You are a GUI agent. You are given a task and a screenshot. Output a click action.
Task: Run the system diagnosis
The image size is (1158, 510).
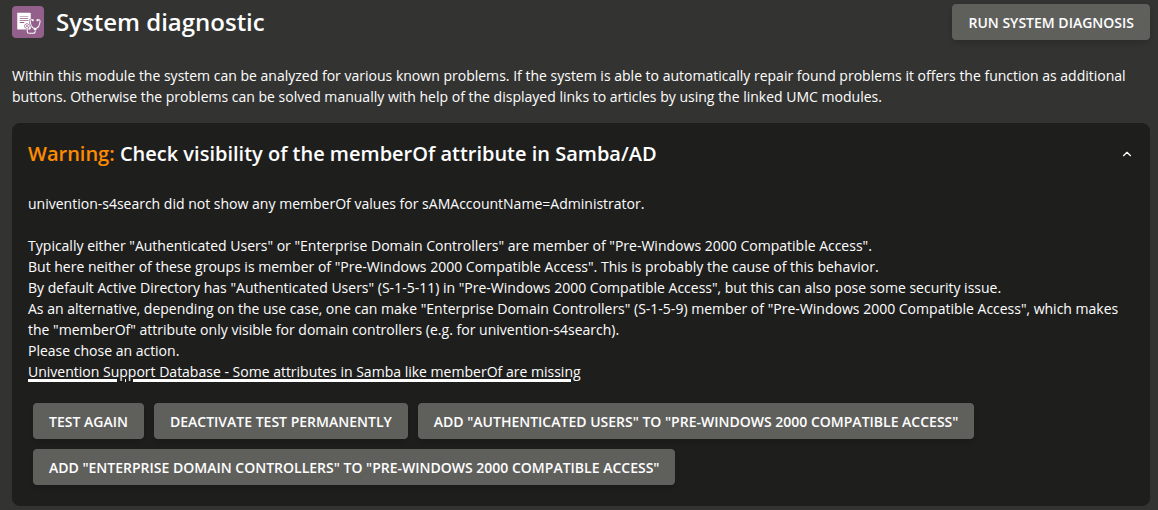click(x=1050, y=23)
